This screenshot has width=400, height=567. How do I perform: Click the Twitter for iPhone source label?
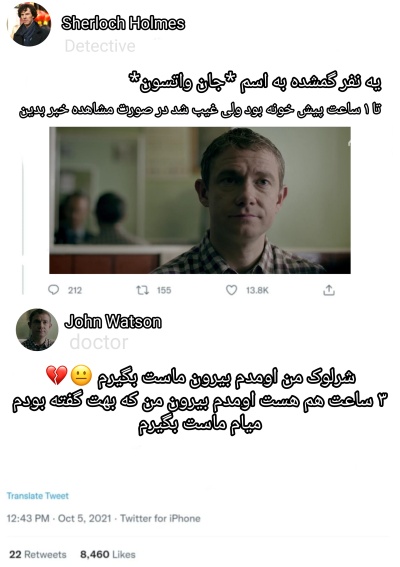click(x=160, y=519)
